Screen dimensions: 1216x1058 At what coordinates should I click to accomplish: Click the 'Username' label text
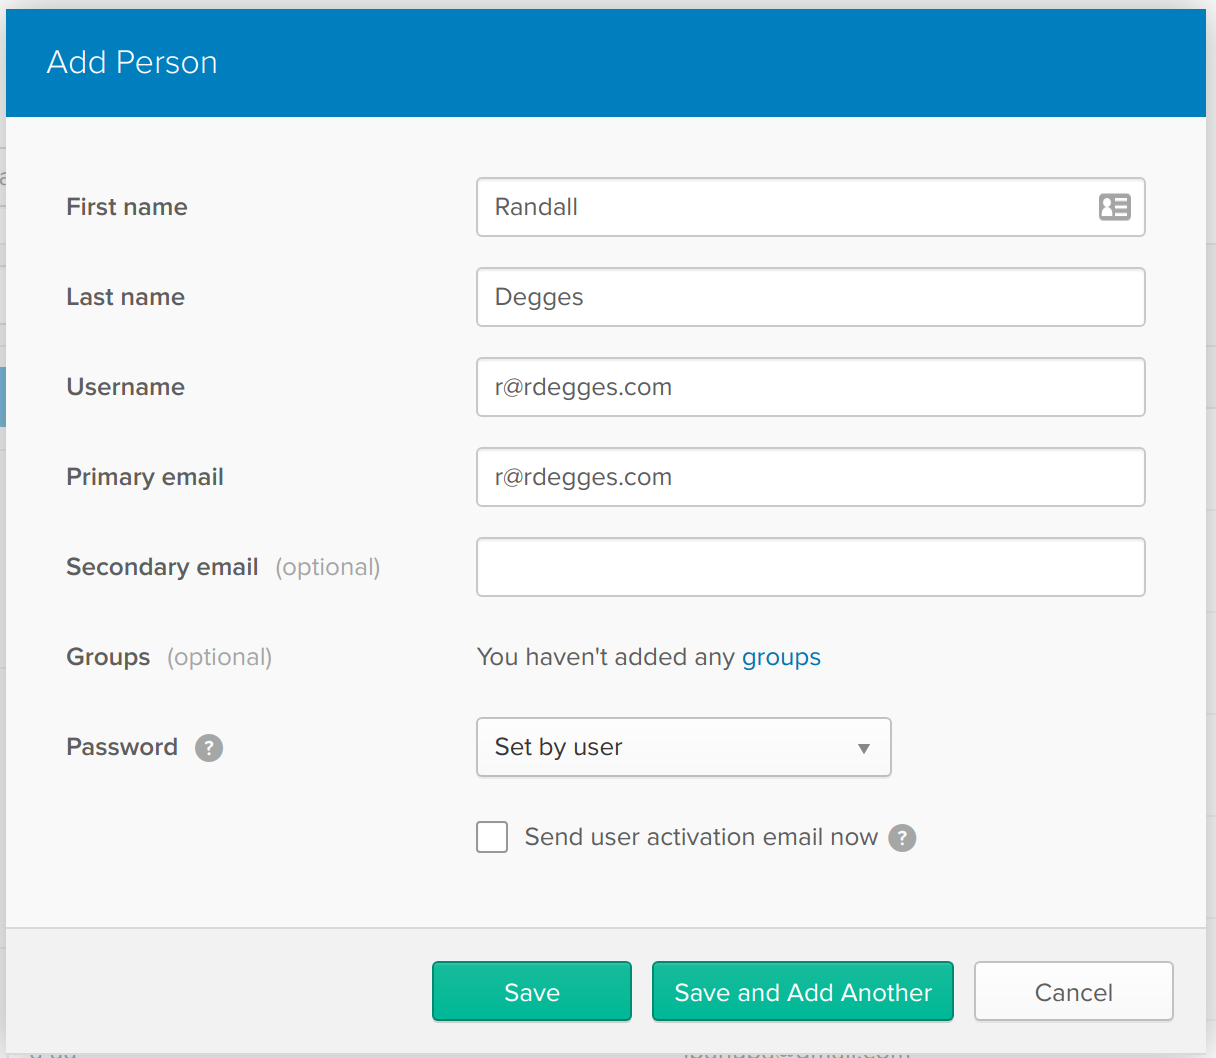click(x=125, y=387)
